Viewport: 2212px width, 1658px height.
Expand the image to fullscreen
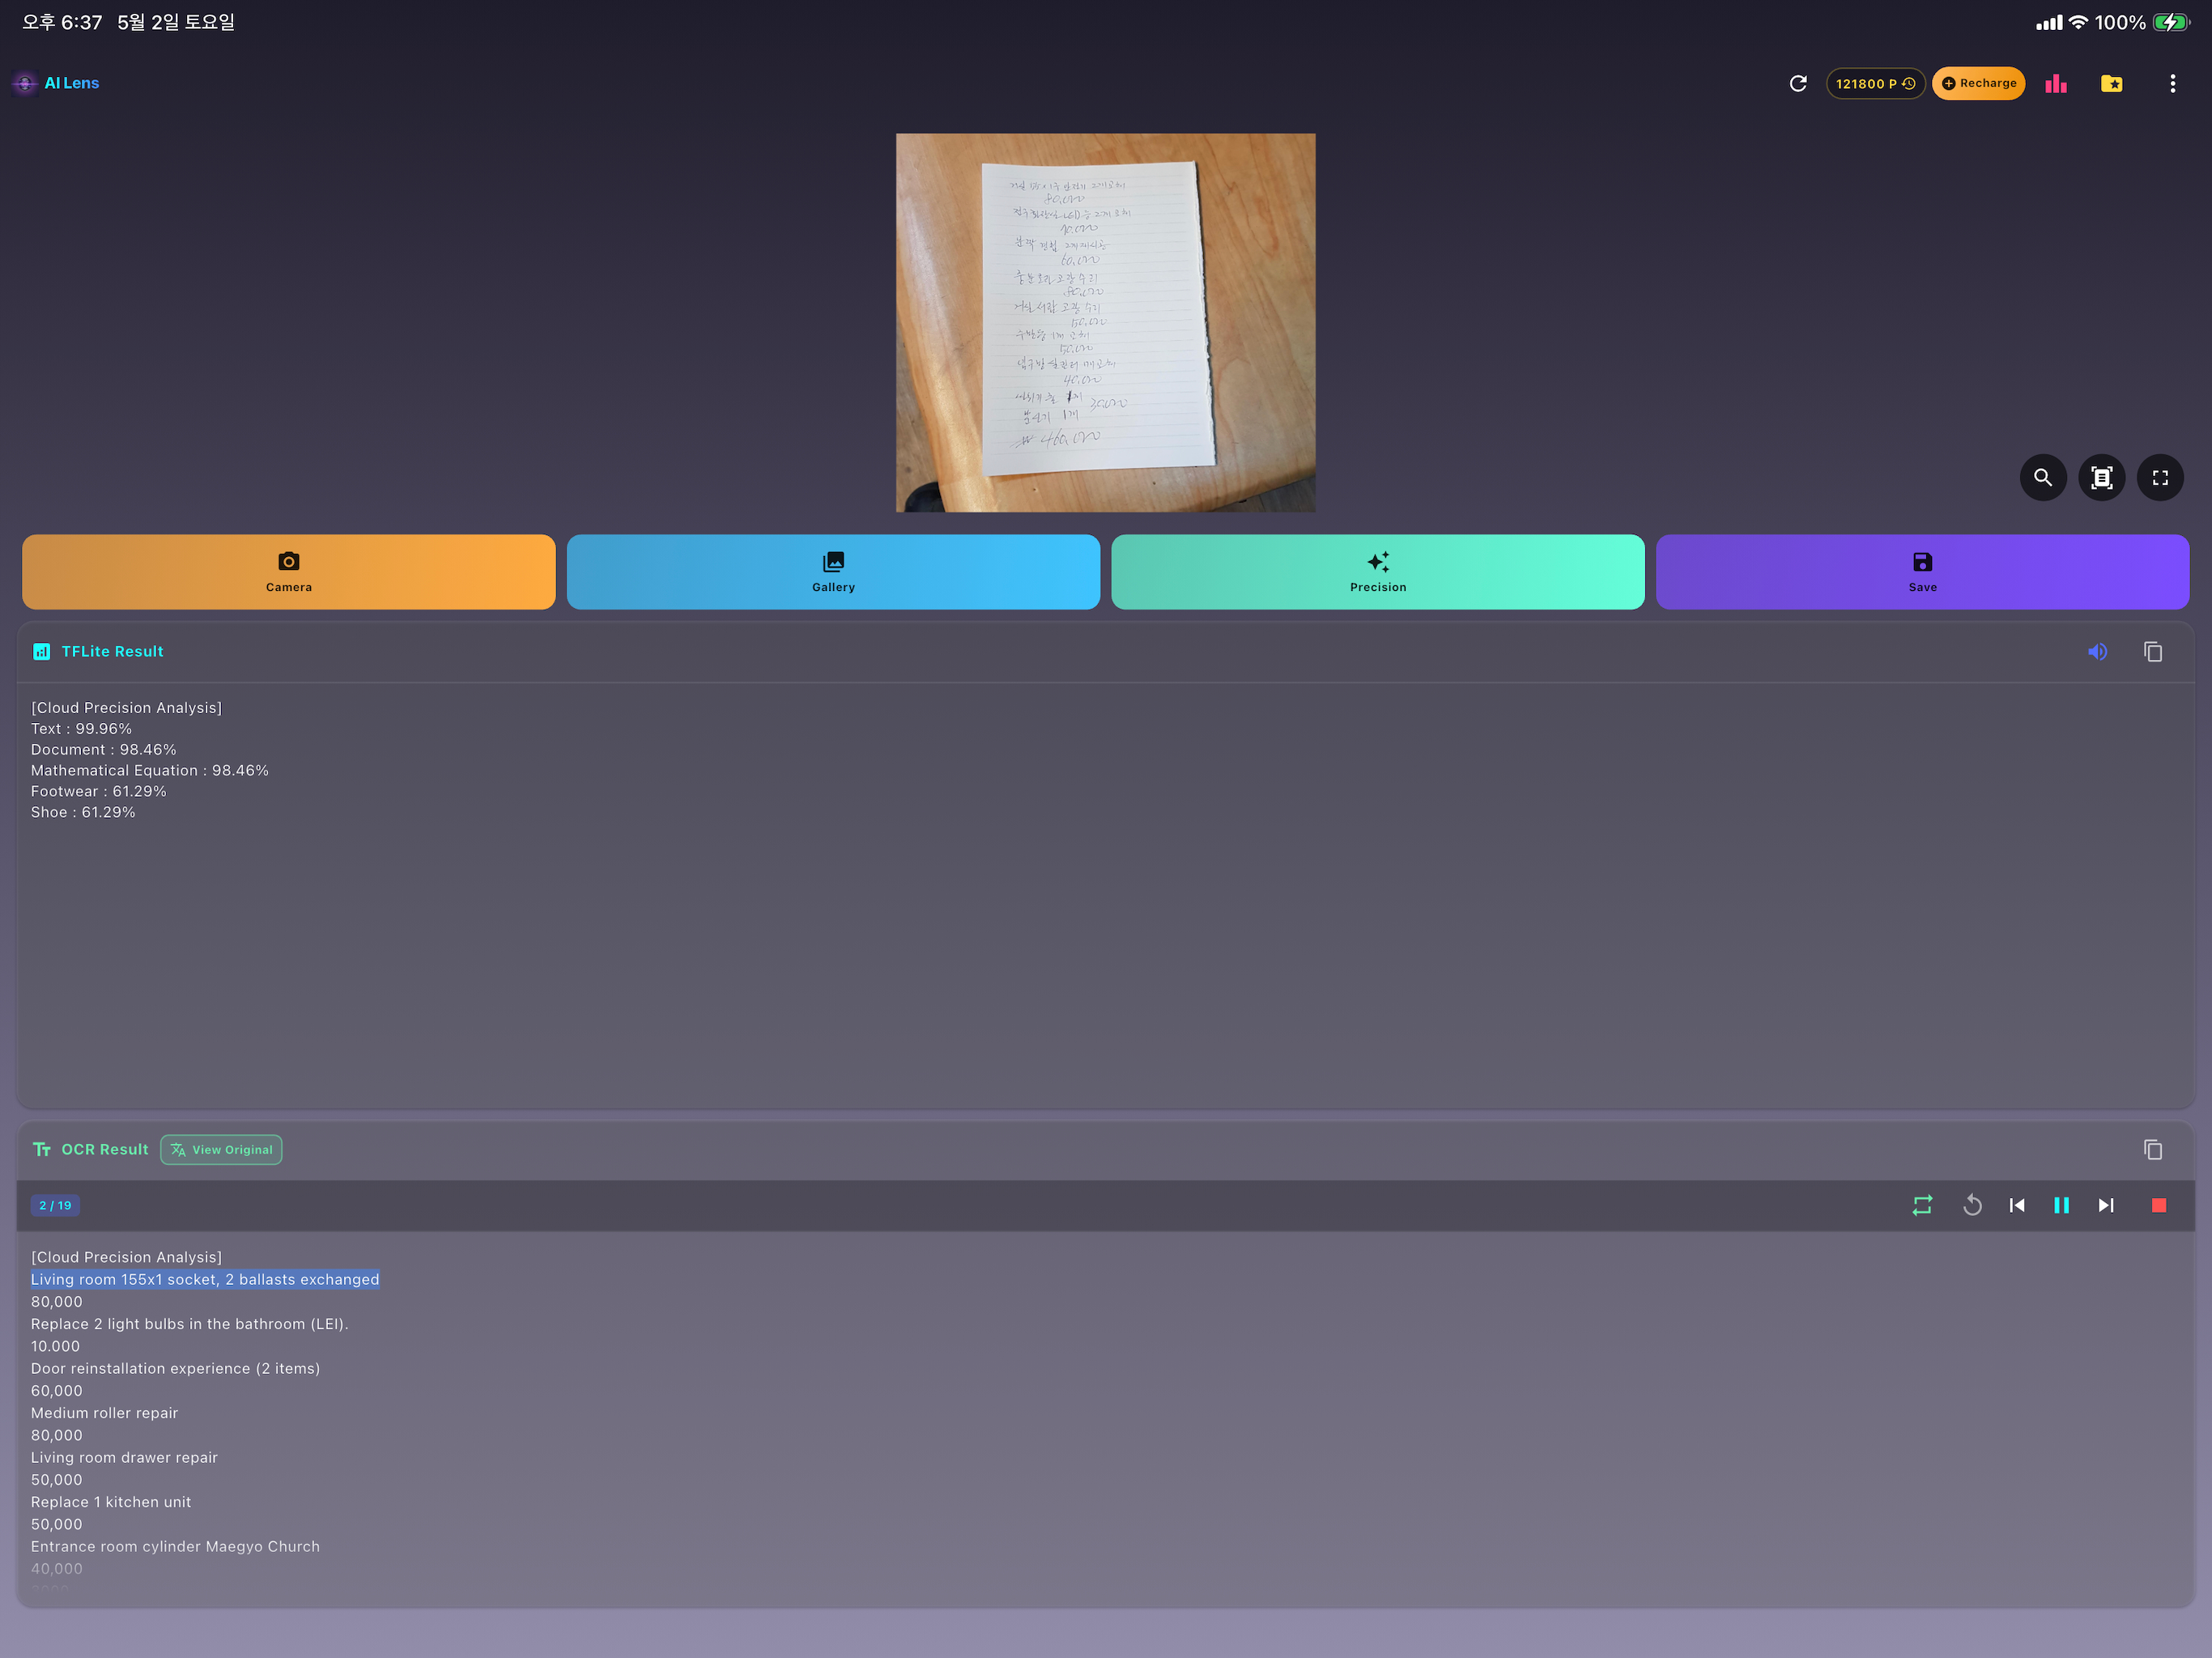coord(2160,477)
